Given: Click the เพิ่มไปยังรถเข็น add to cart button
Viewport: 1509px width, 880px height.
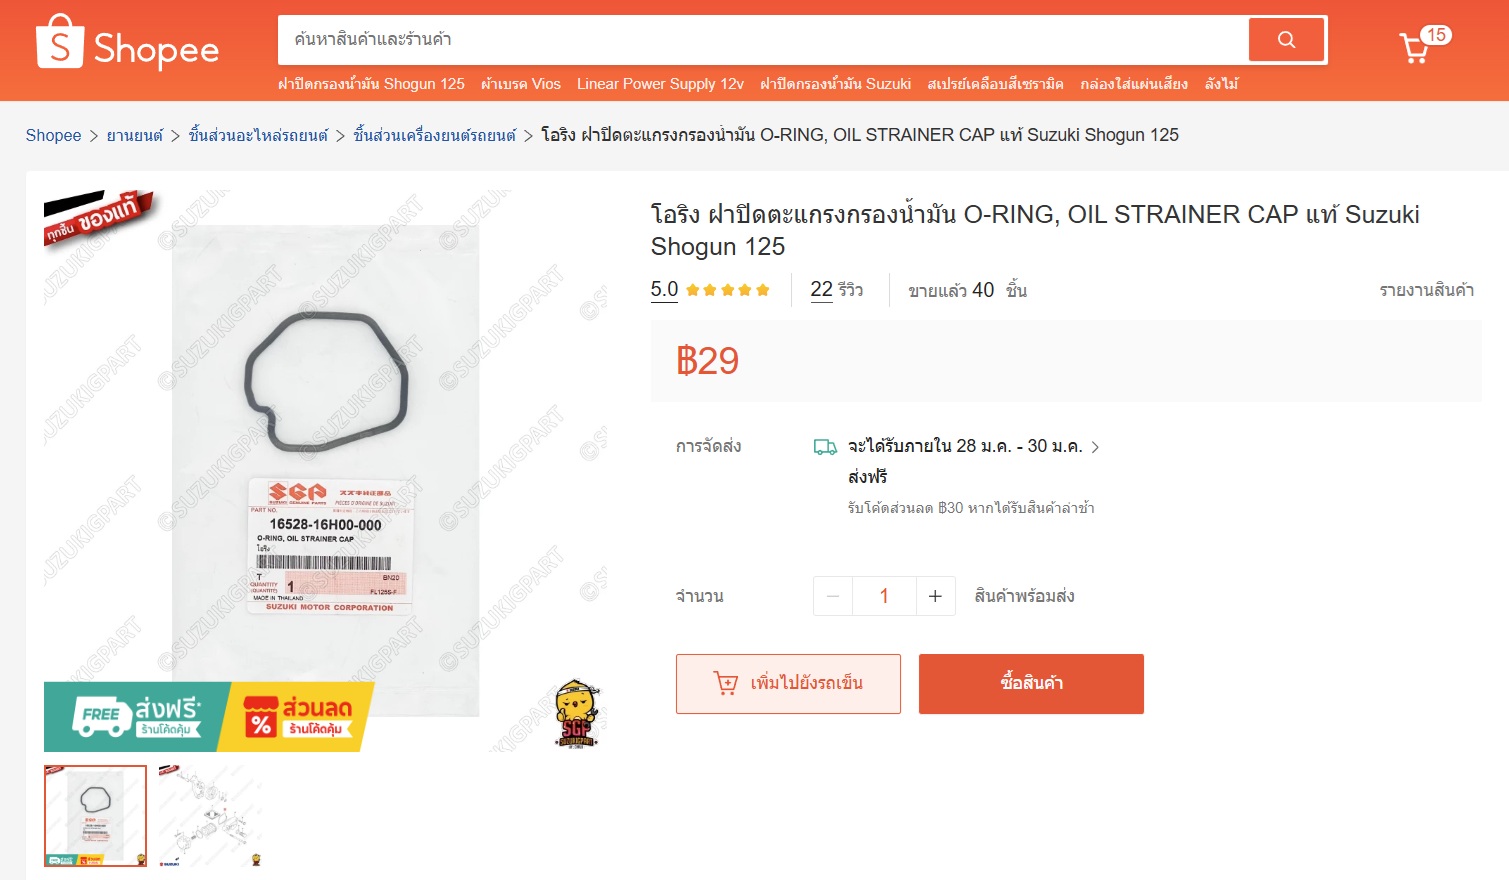Looking at the screenshot, I should point(788,684).
